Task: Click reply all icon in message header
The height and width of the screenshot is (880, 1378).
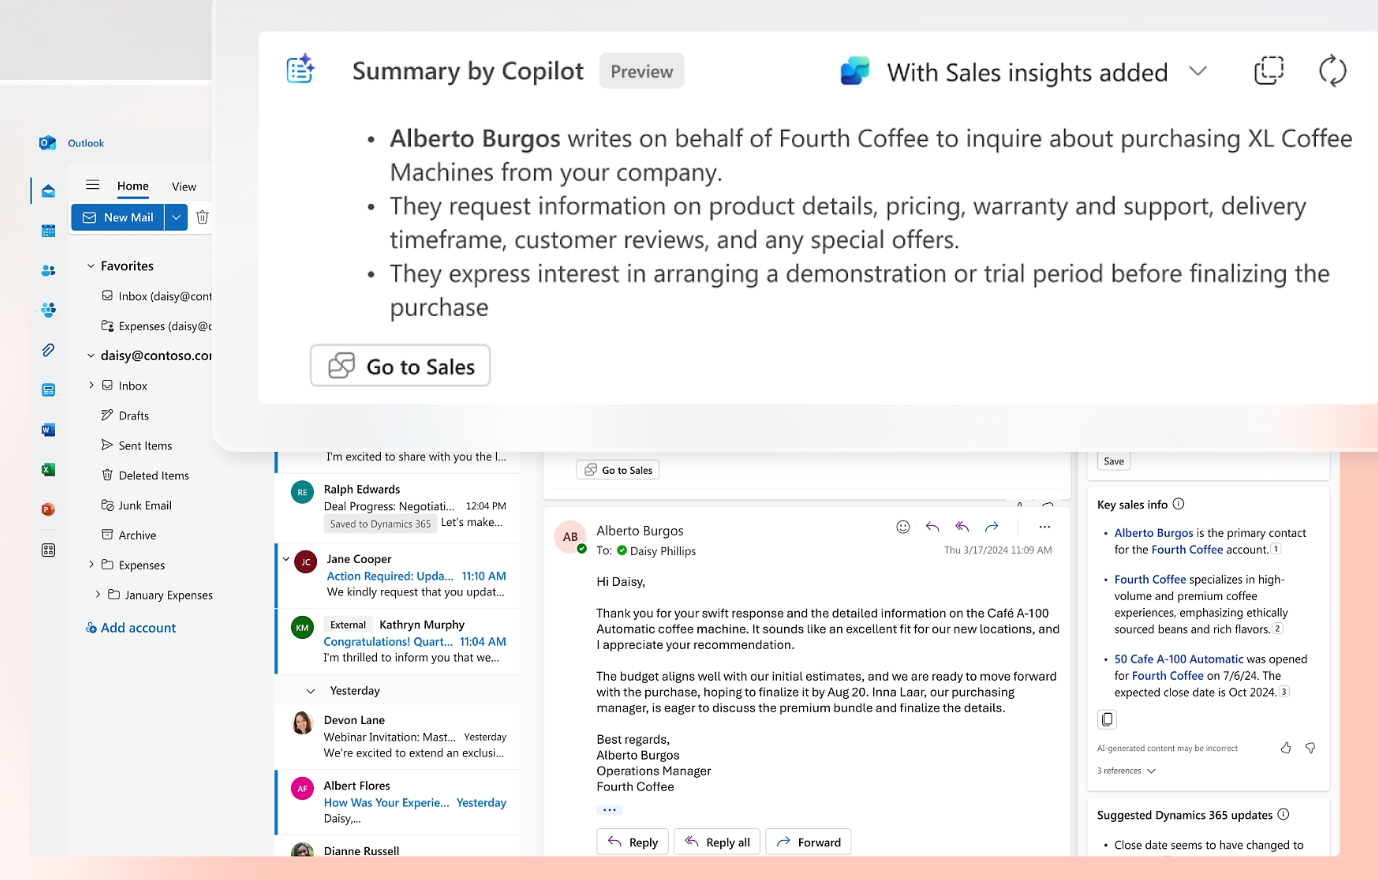Action: pos(962,527)
